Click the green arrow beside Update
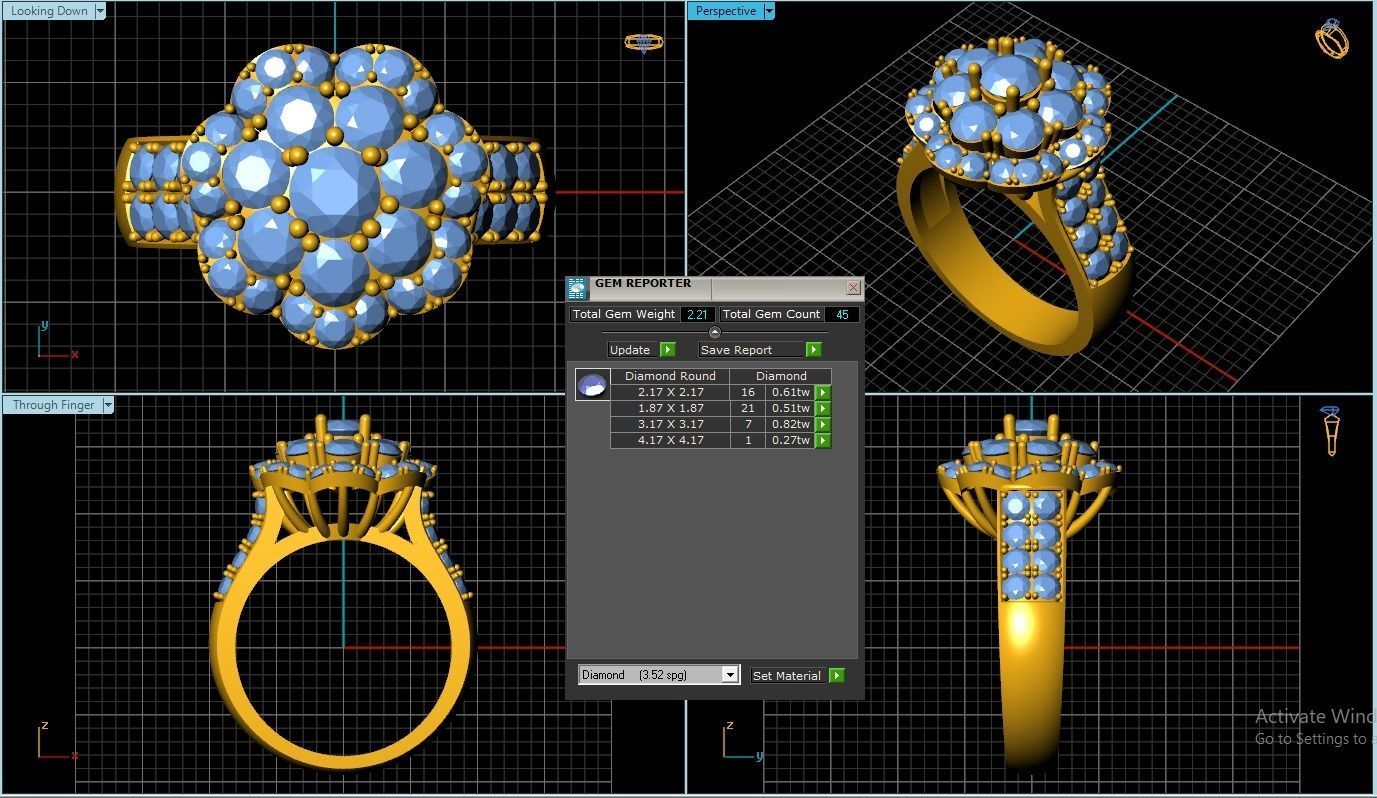This screenshot has width=1377, height=798. pos(667,350)
